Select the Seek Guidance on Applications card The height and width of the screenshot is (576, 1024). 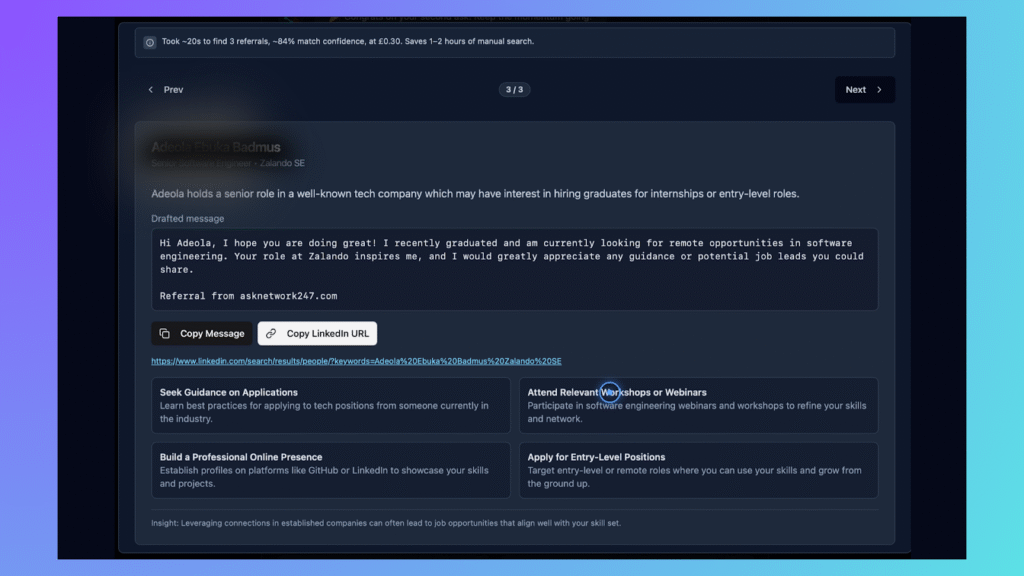pos(330,405)
